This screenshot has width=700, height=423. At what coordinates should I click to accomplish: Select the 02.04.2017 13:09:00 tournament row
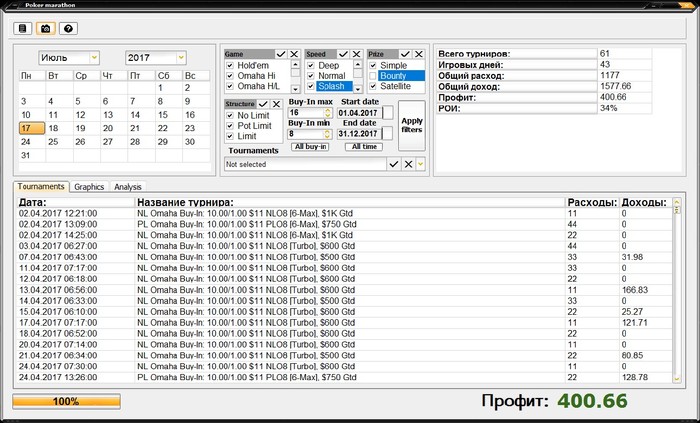[x=345, y=224]
